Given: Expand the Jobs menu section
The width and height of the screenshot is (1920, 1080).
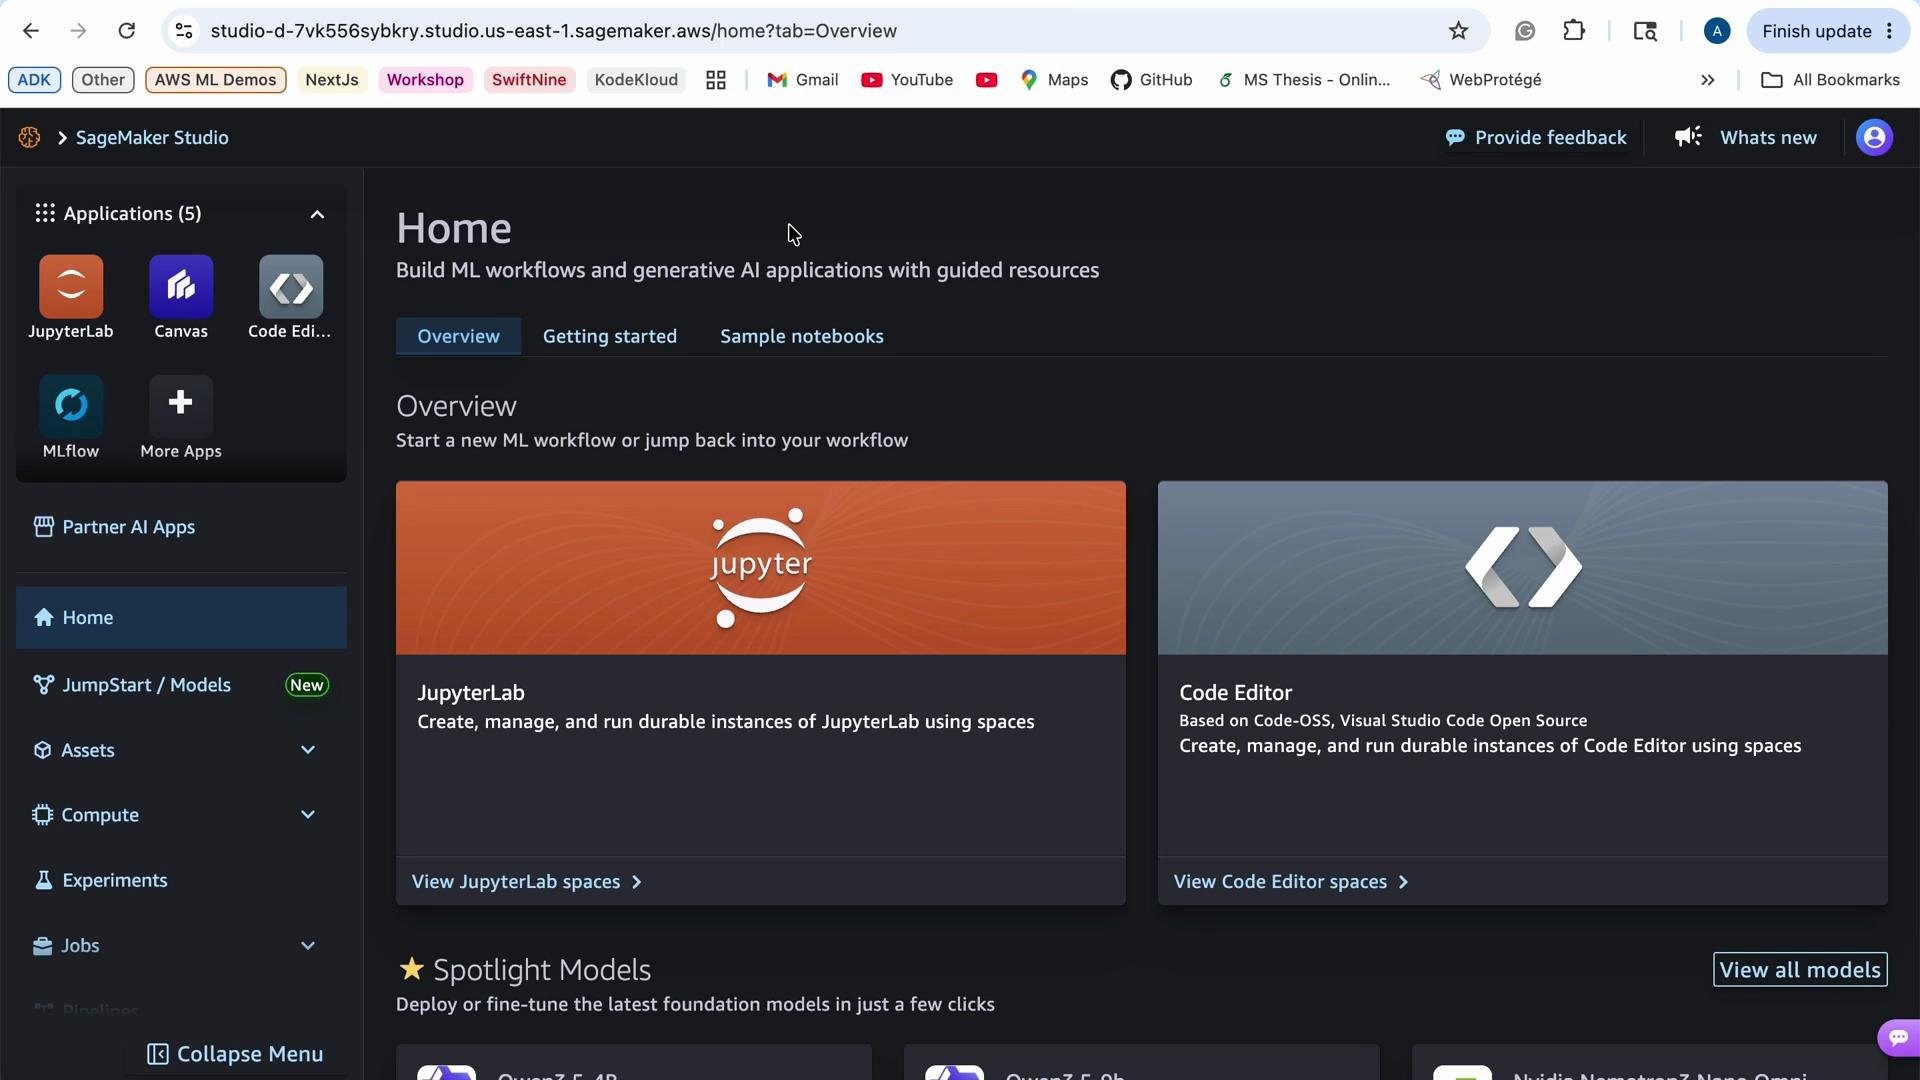Looking at the screenshot, I should pyautogui.click(x=308, y=946).
